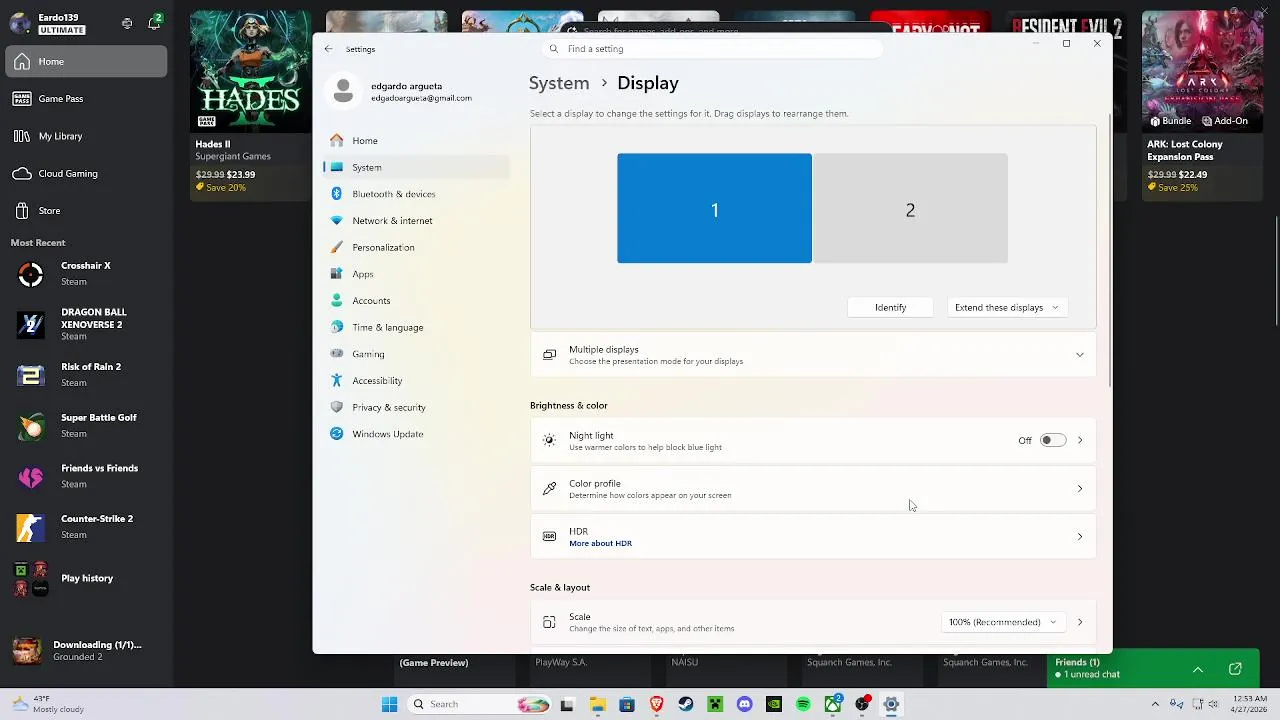The image size is (1280, 720).
Task: Click the Find a setting search box
Action: click(712, 48)
